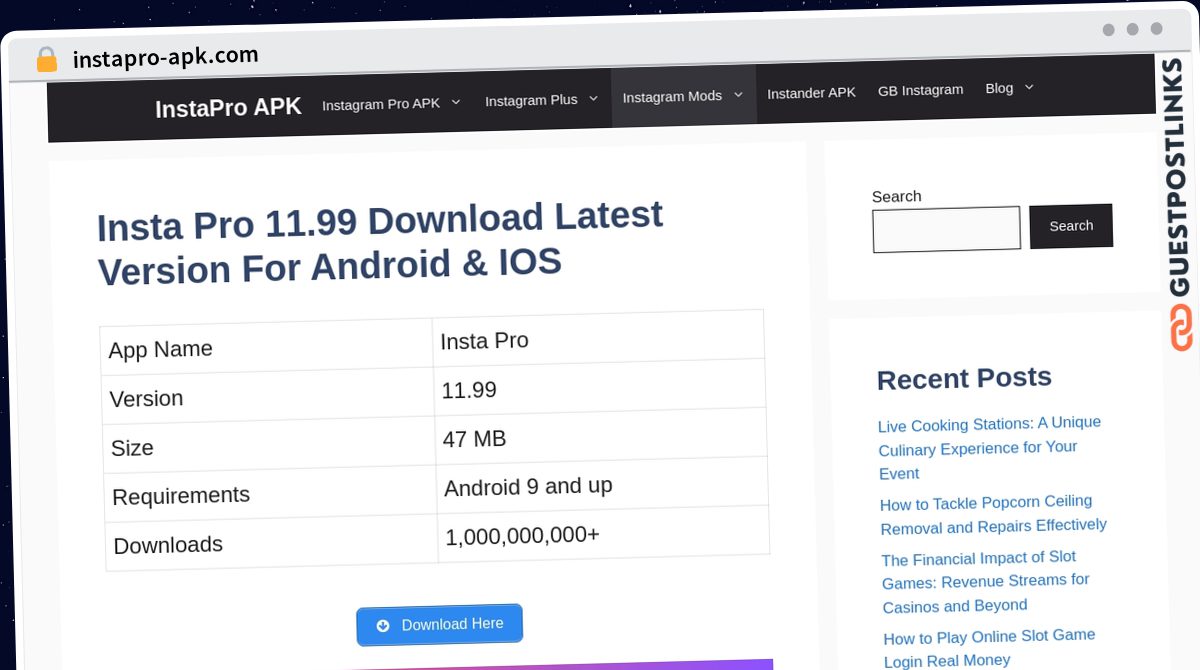This screenshot has height=670, width=1200.
Task: Expand the Instagram Mods submenu chevron
Action: [x=738, y=95]
